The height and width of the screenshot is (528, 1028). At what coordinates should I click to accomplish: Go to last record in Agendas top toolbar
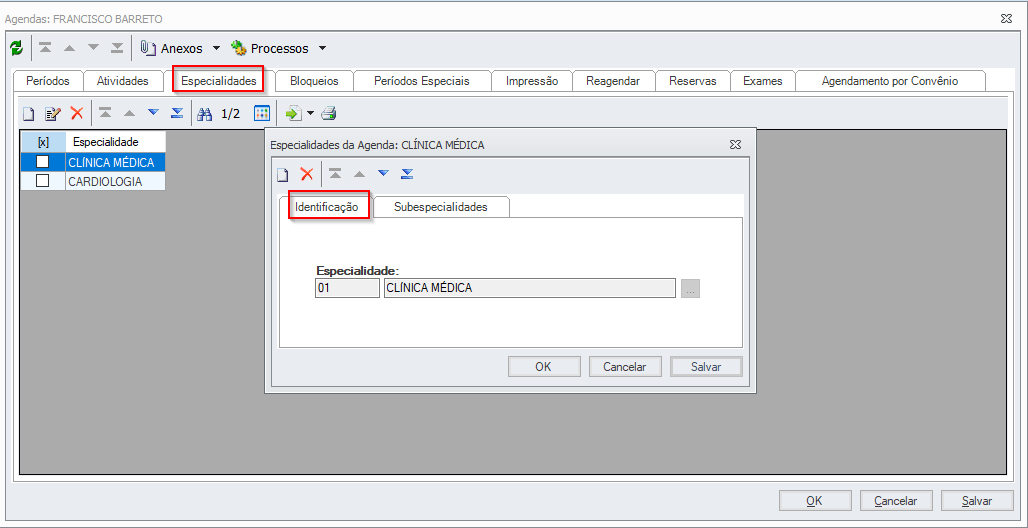point(117,48)
